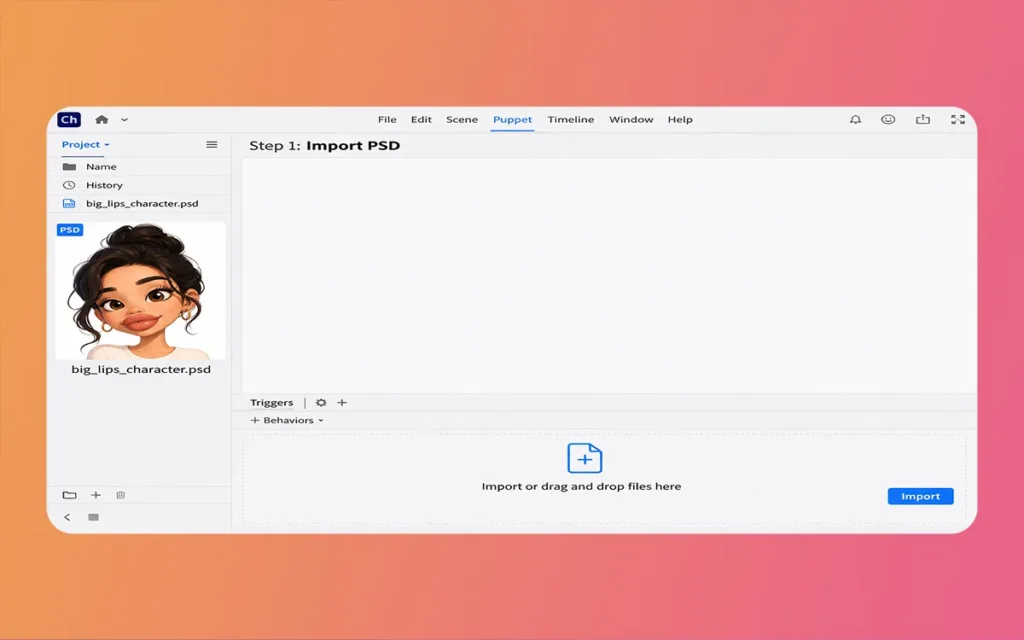
Task: Open the notifications bell
Action: tap(855, 120)
